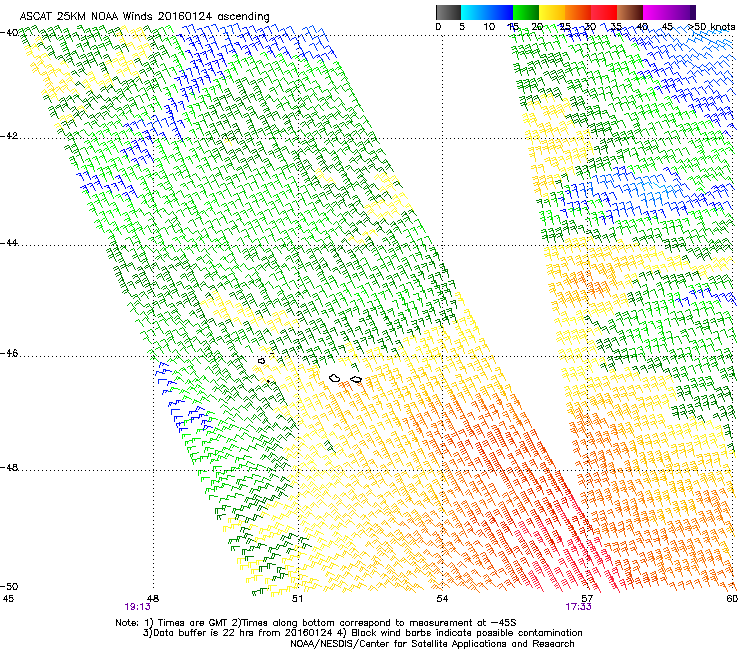The height and width of the screenshot is (650, 740).
Task: Click the plot title 'ASCAT 25KM NOAA Winds 20160124 ascending'
Action: tap(144, 17)
